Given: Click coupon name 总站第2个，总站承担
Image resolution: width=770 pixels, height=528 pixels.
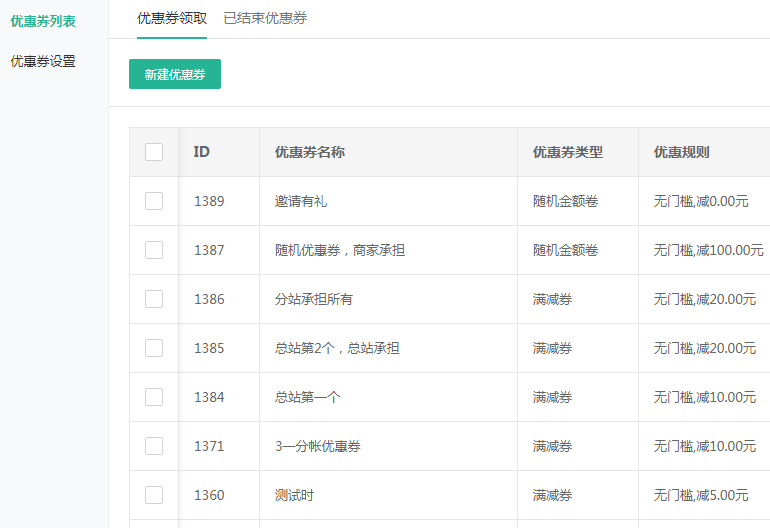Looking at the screenshot, I should 337,348.
